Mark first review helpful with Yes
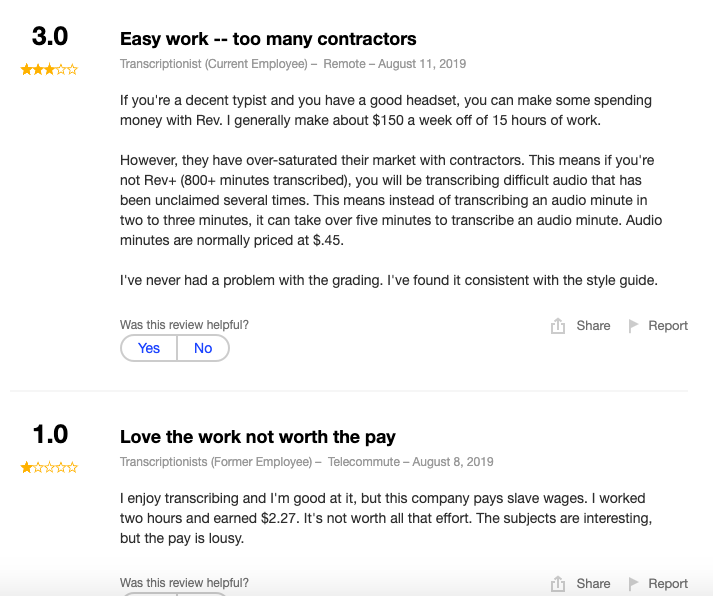The width and height of the screenshot is (713, 596). tap(149, 348)
